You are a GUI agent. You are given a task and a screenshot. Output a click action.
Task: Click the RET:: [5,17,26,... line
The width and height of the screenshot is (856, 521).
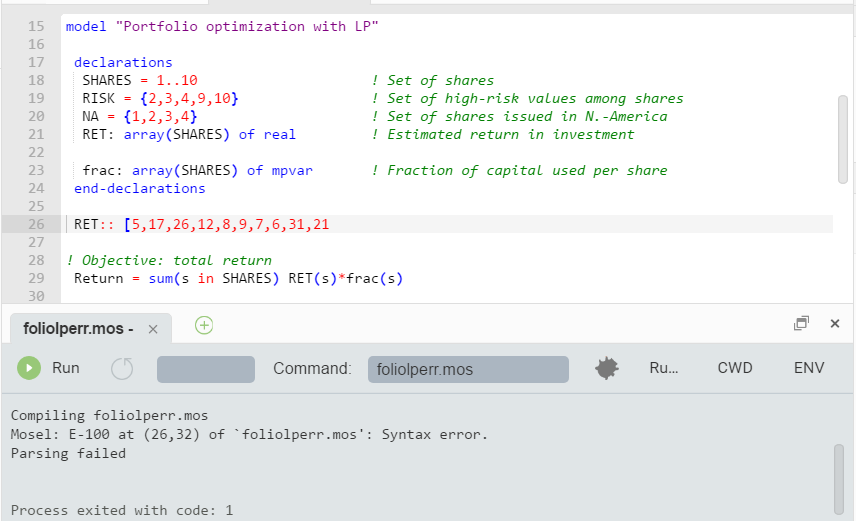pos(201,224)
